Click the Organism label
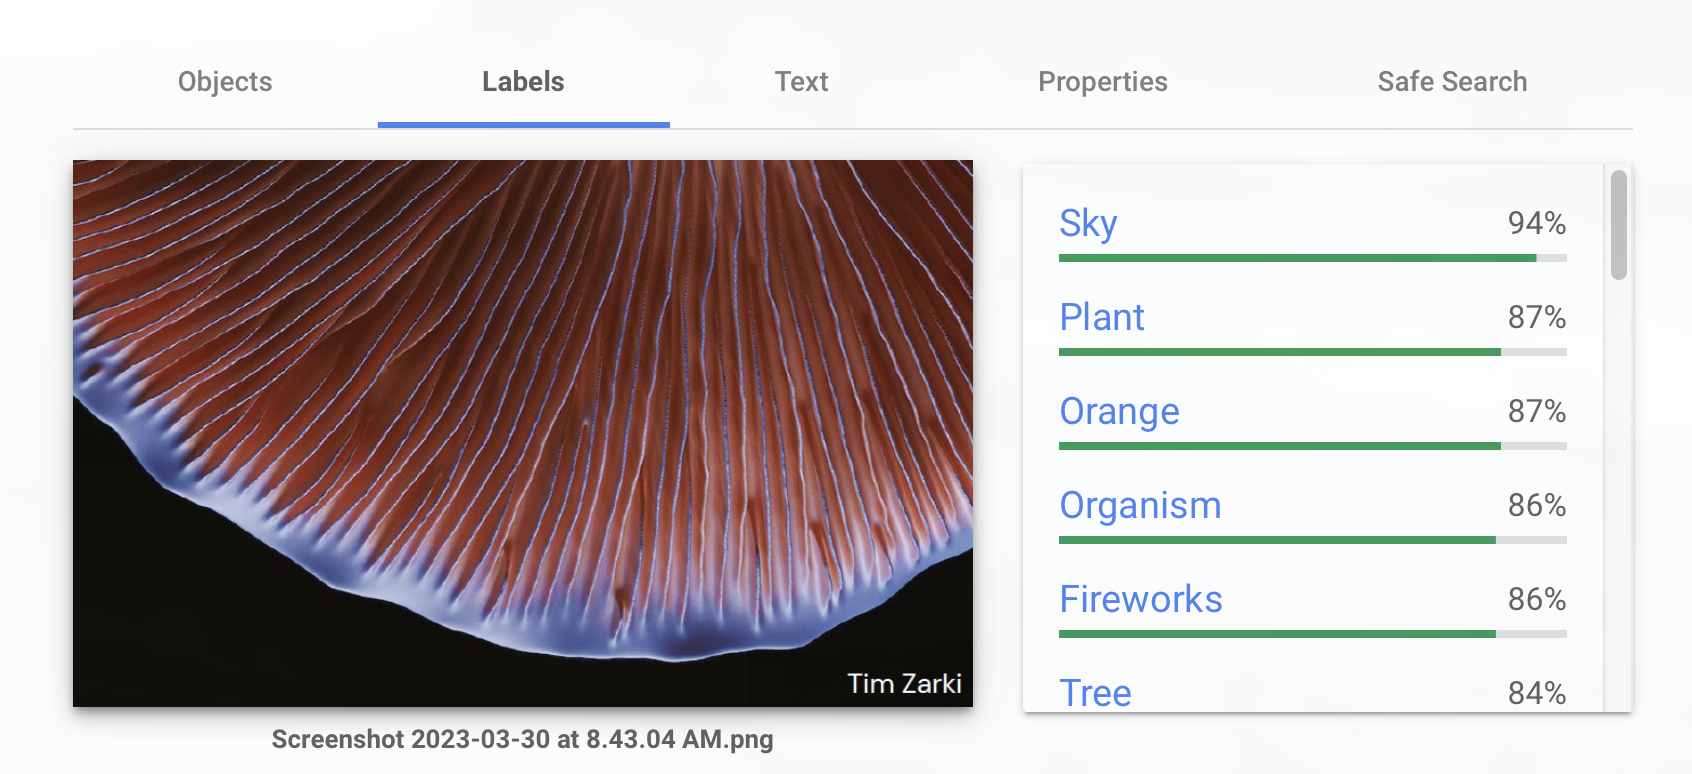Screen dimensions: 1692x774 1140,505
